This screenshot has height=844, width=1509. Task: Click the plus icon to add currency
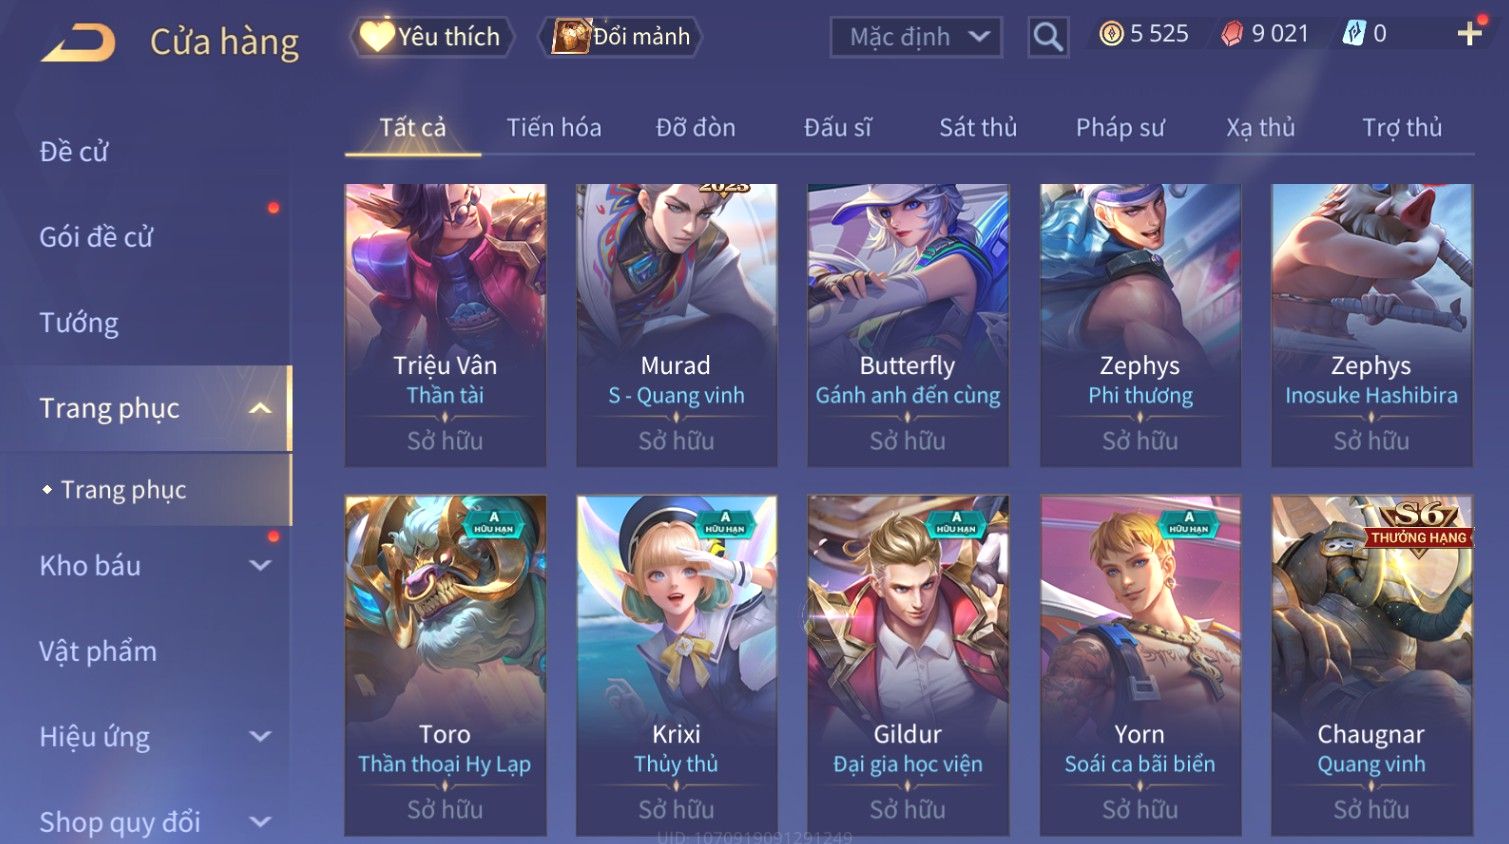click(x=1469, y=34)
